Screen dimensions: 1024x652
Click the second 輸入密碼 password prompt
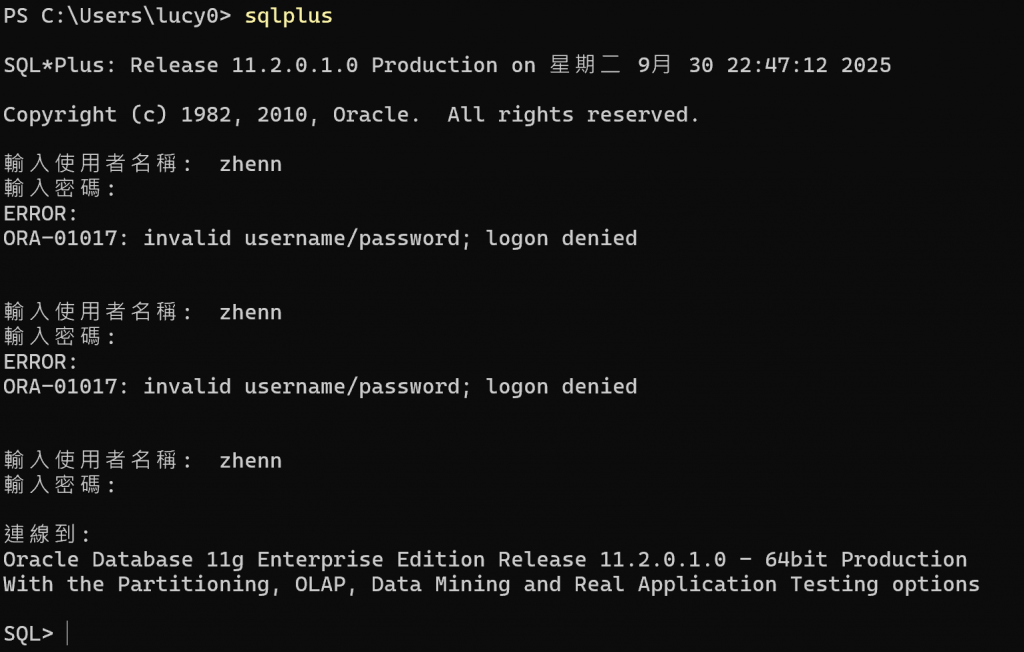[60, 337]
